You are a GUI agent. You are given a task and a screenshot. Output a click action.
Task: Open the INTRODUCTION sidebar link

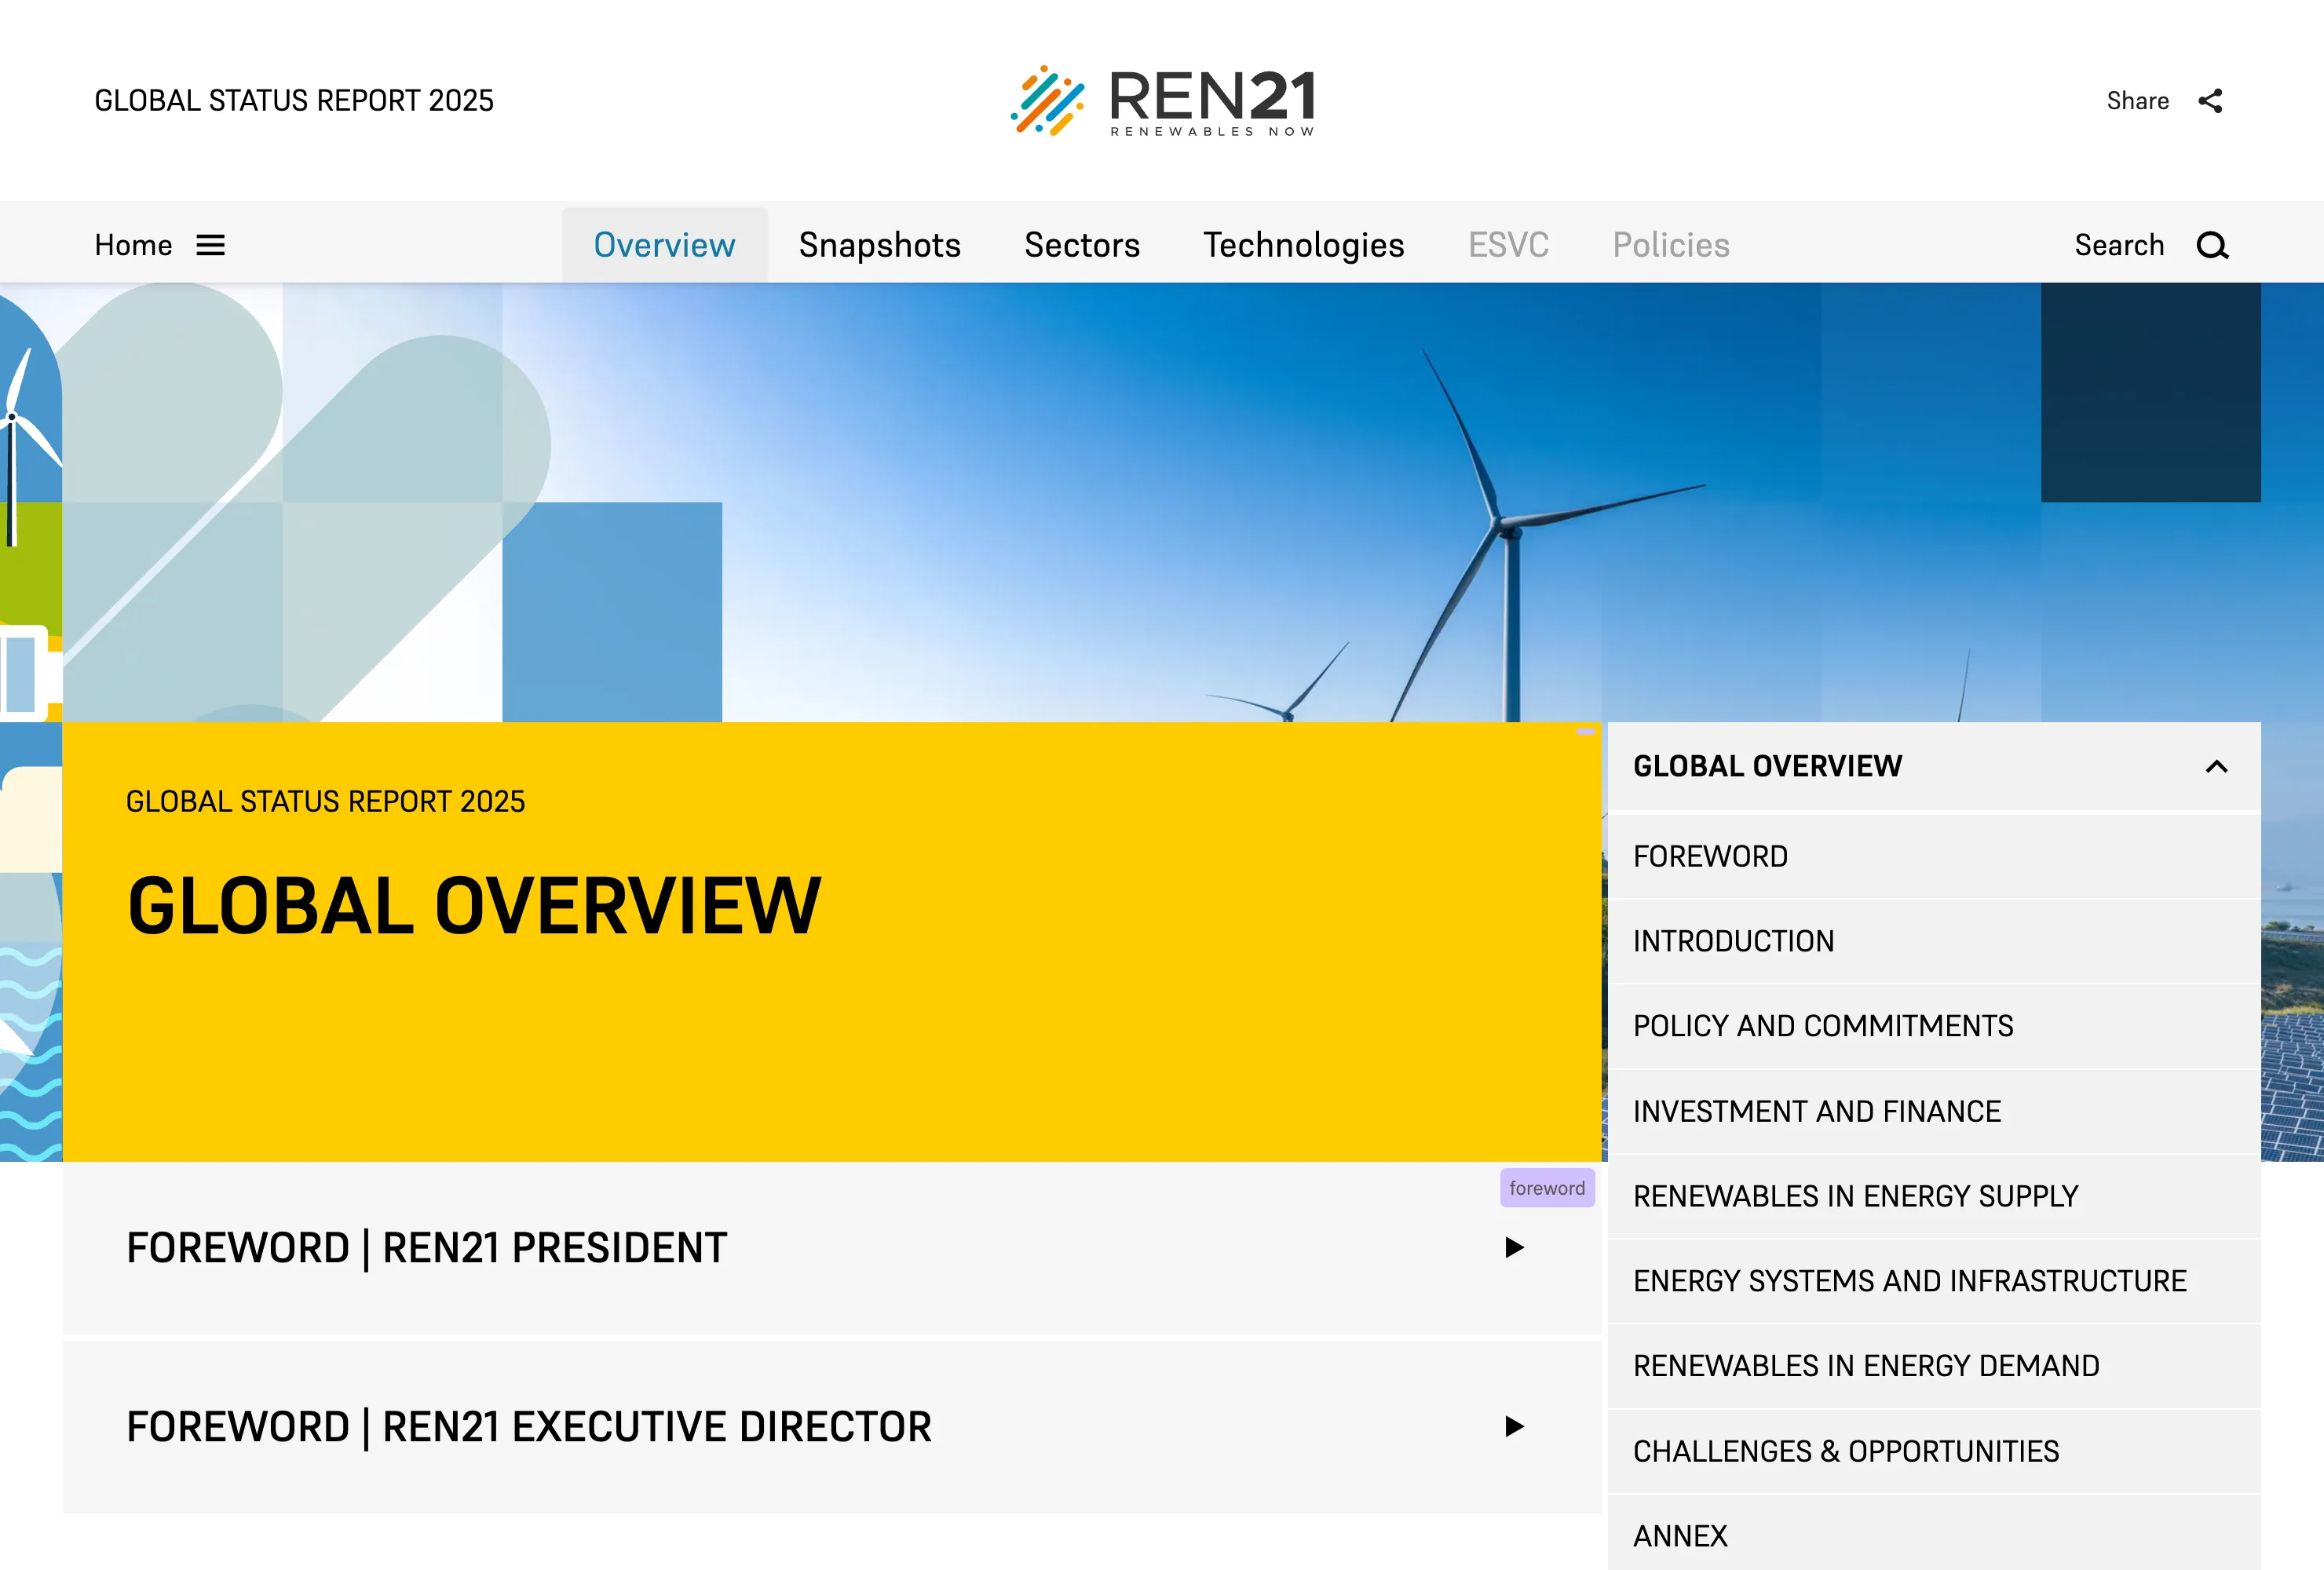[1733, 941]
